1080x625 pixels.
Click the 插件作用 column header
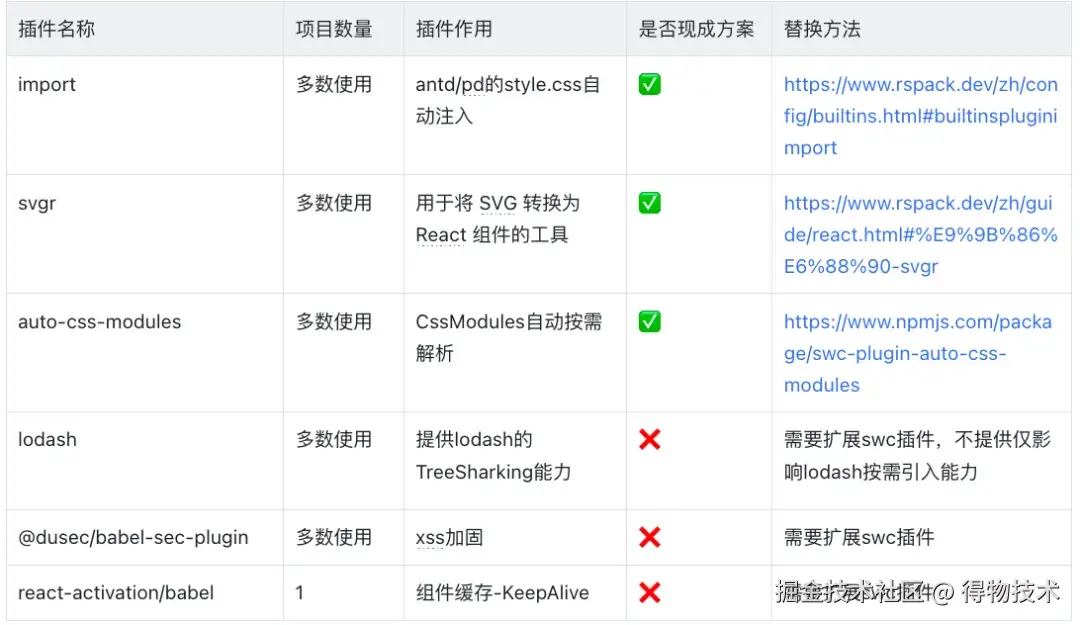[x=454, y=29]
